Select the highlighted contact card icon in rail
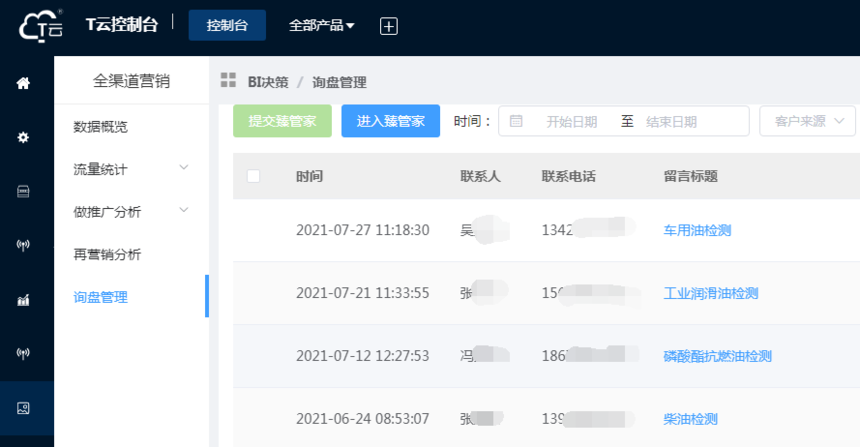Viewport: 860px width, 447px height. pos(23,408)
